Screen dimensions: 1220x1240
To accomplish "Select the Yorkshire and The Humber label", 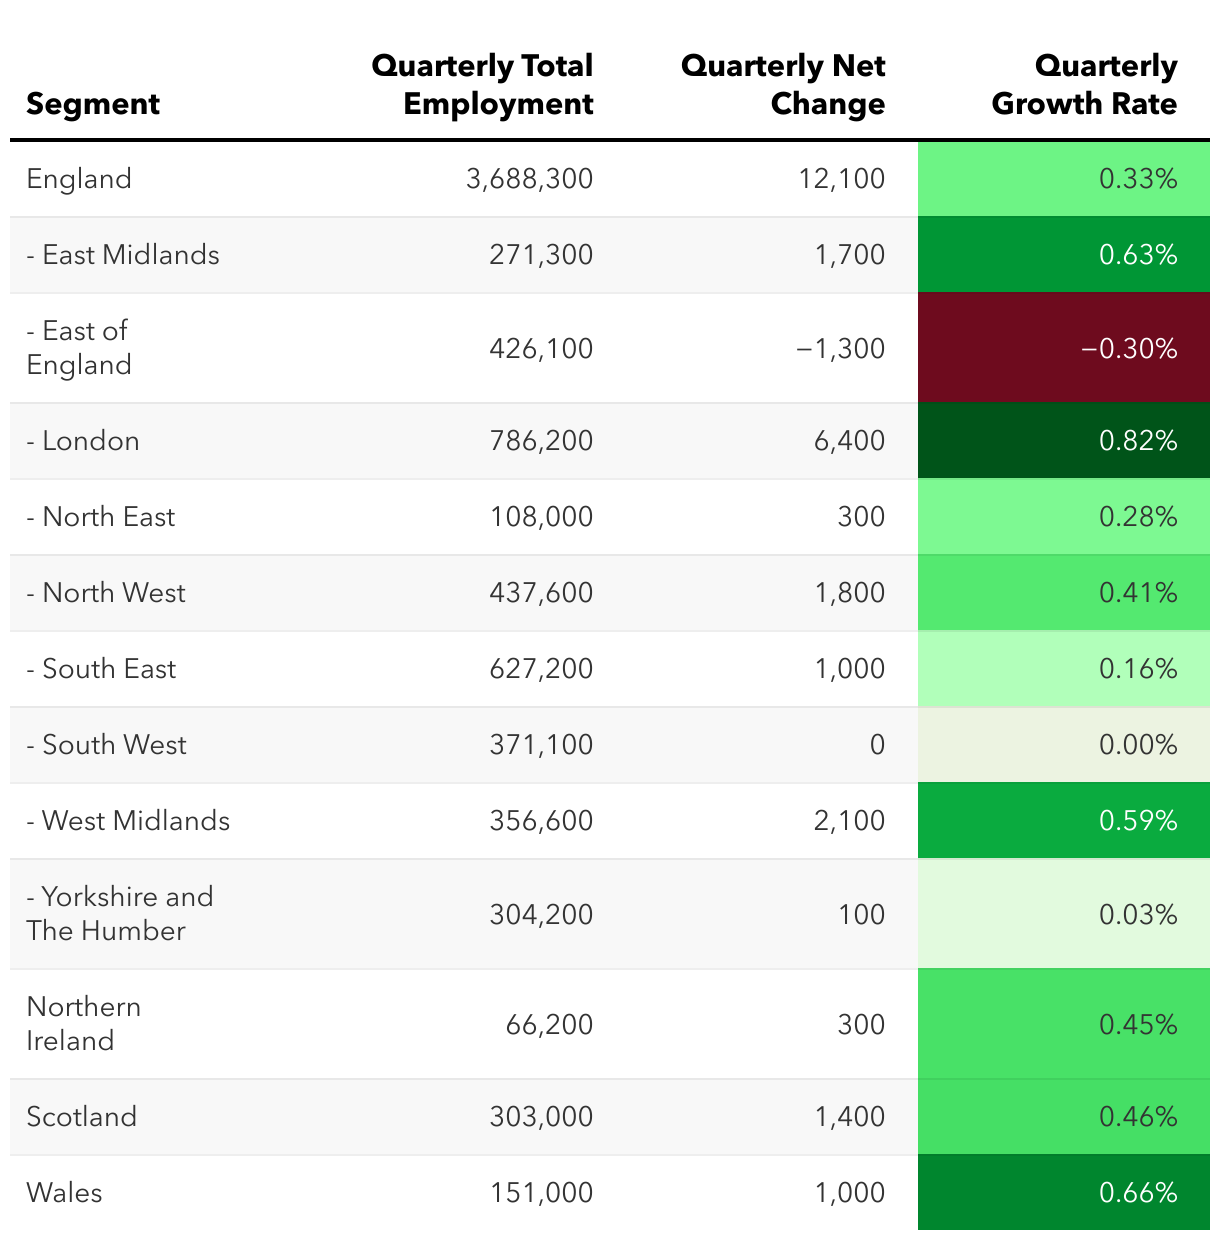I will pos(120,914).
